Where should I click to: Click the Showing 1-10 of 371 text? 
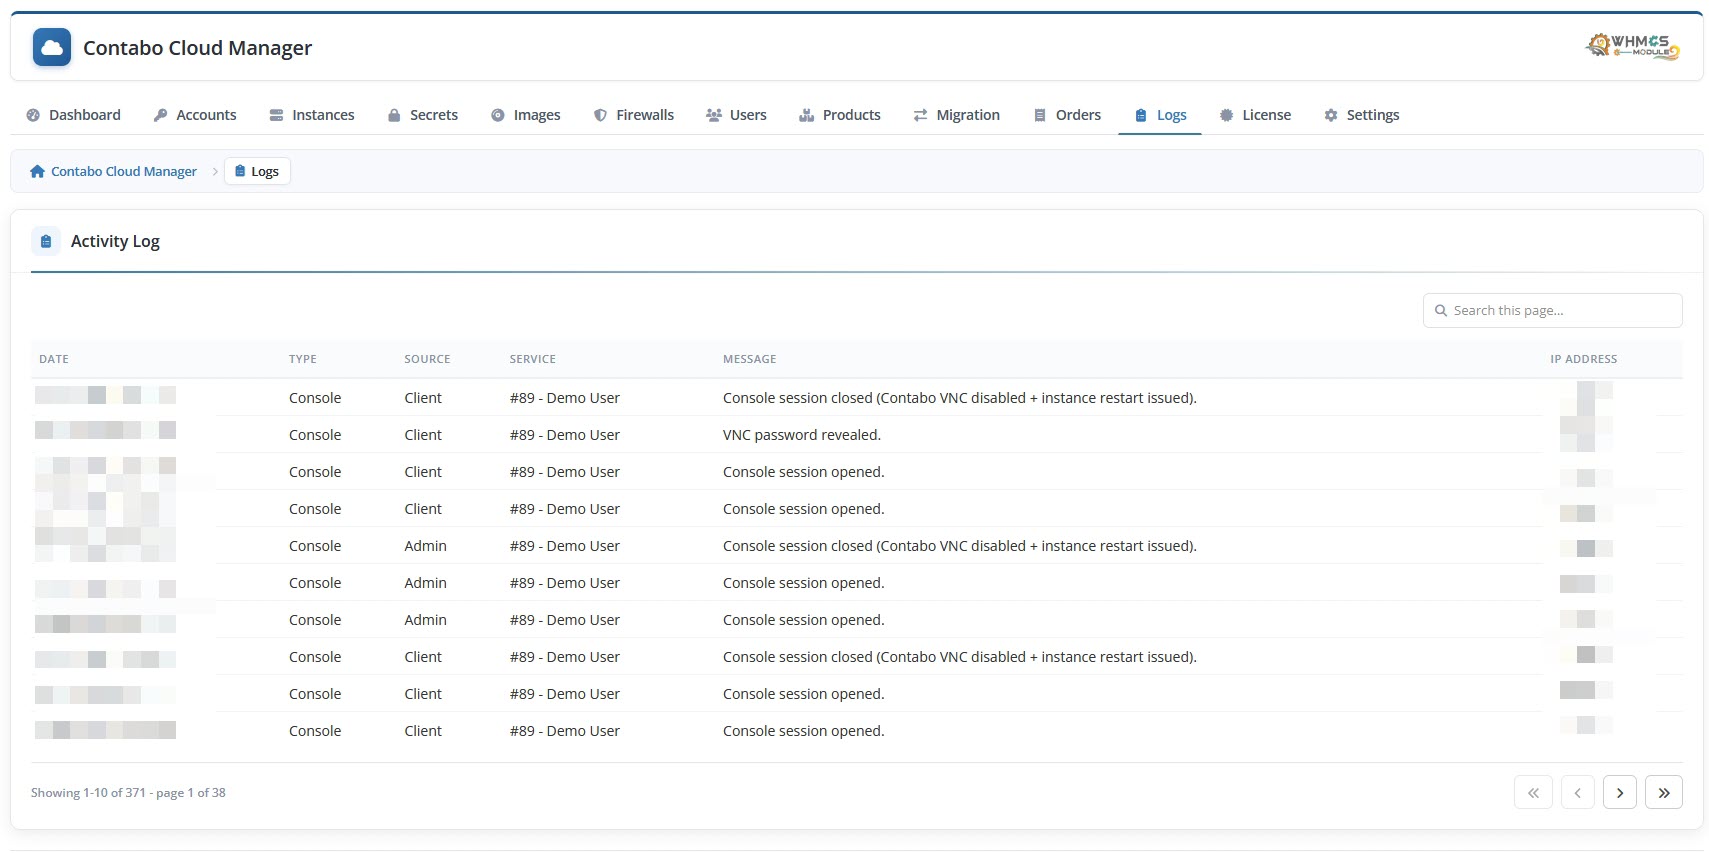point(128,792)
